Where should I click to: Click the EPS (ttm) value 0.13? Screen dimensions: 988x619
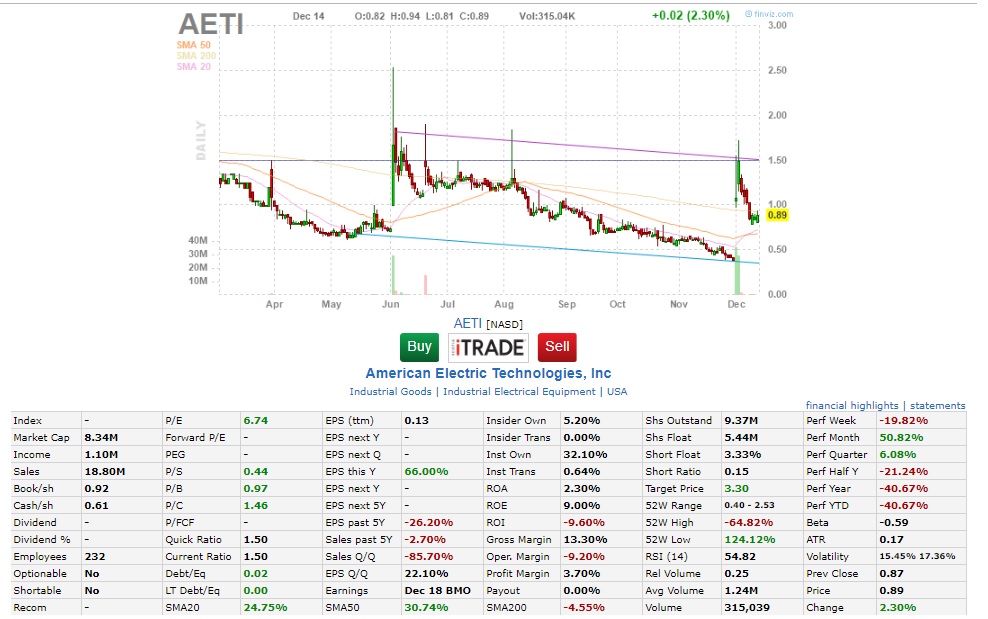tap(416, 420)
